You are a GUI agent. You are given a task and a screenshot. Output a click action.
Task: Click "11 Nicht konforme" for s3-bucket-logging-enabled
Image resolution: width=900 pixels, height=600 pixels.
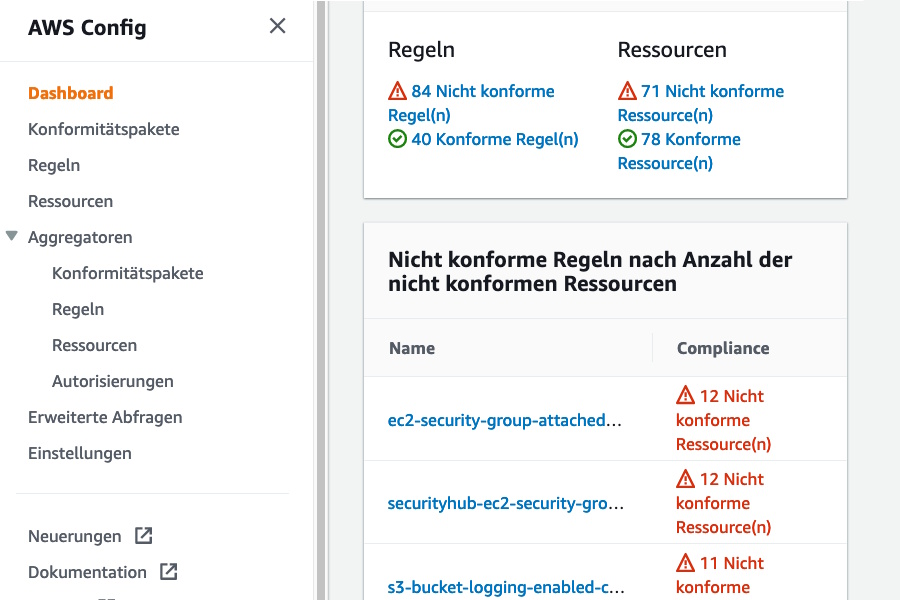pos(720,575)
